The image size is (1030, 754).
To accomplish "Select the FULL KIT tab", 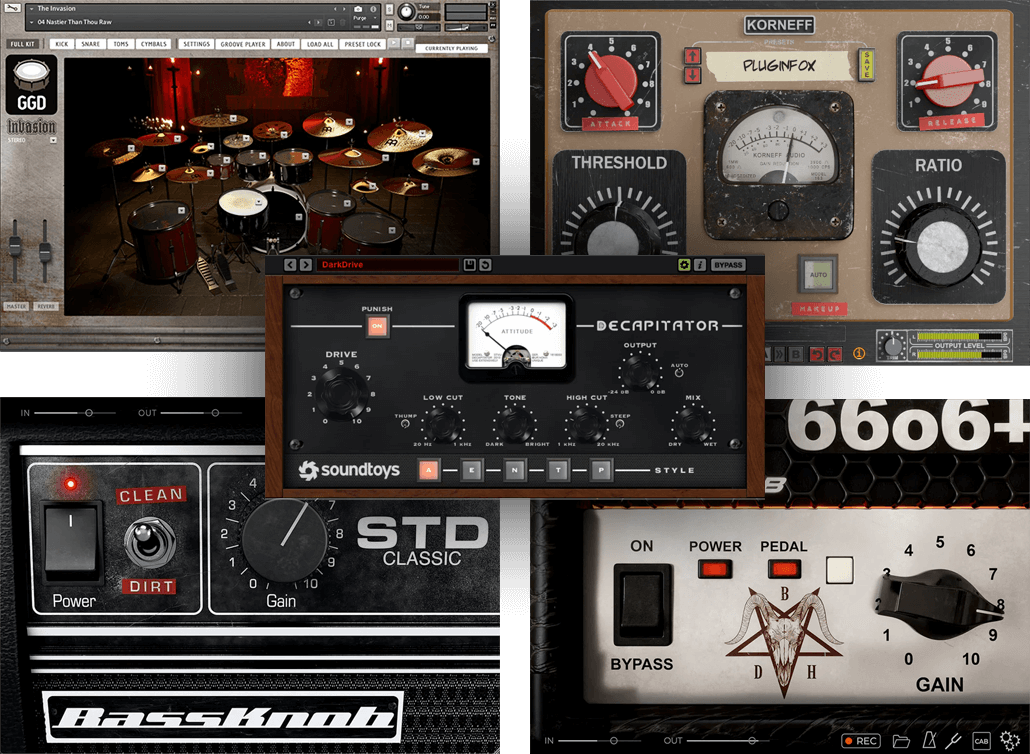I will point(22,44).
